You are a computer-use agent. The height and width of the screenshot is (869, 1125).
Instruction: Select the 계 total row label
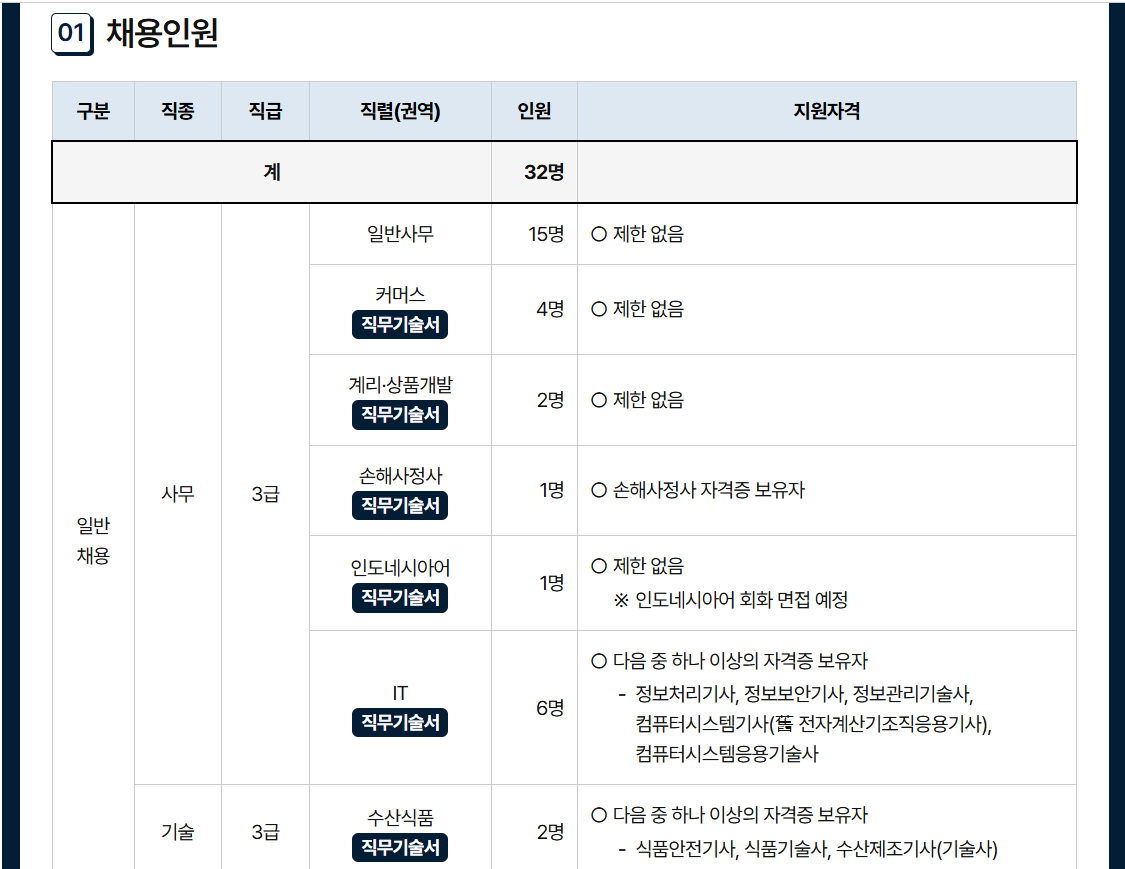coord(272,172)
